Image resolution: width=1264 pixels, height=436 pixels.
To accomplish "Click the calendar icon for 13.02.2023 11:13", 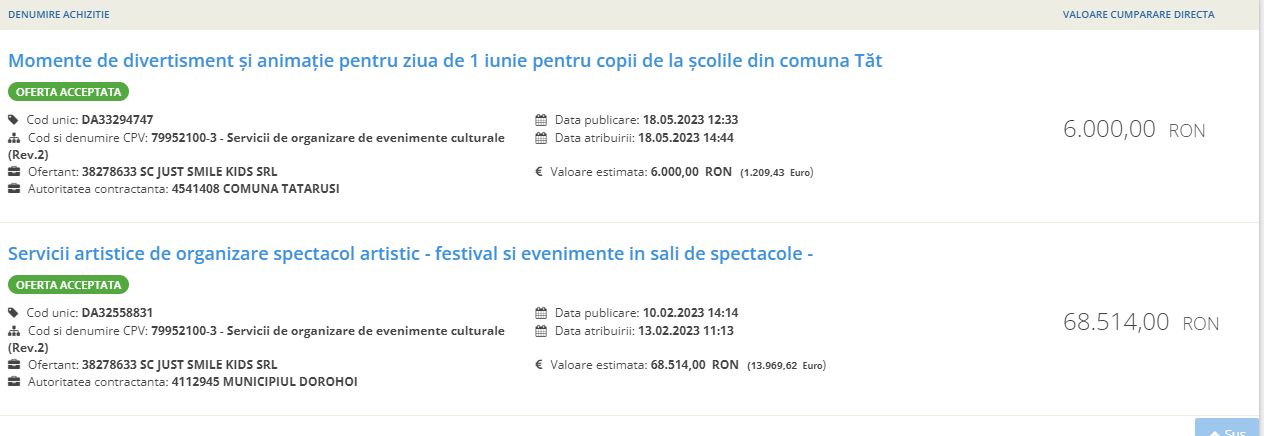I will [x=542, y=331].
